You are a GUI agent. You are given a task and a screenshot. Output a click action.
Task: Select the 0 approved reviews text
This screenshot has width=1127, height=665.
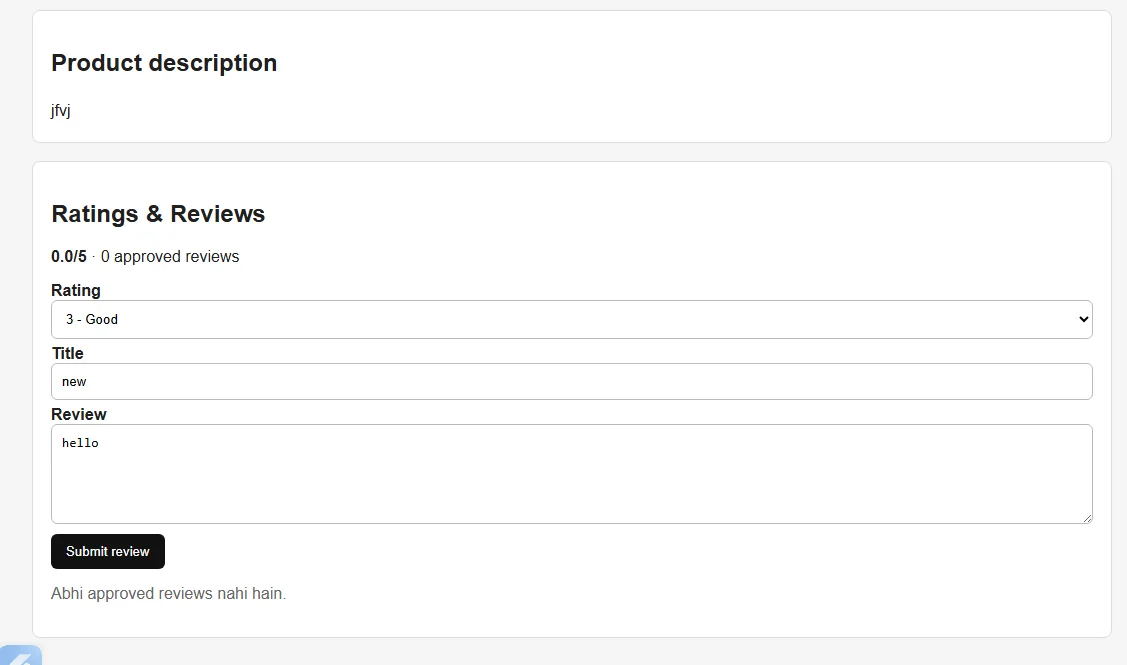click(170, 257)
